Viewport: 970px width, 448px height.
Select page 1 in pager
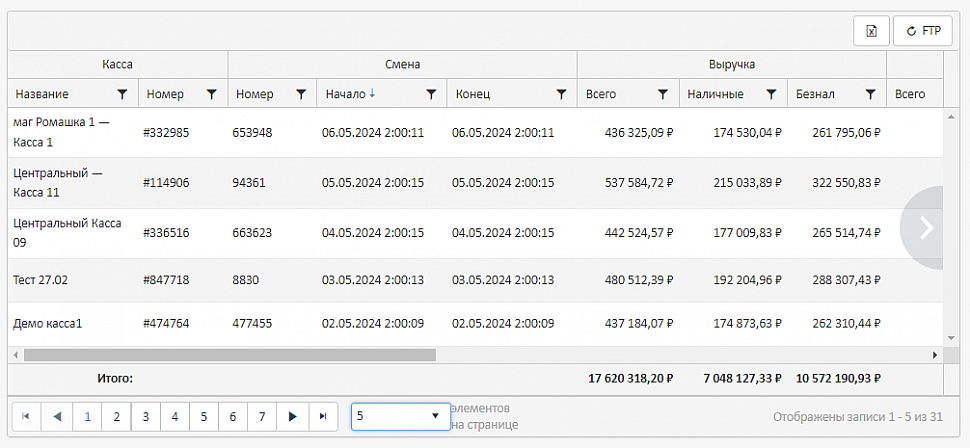pyautogui.click(x=87, y=416)
